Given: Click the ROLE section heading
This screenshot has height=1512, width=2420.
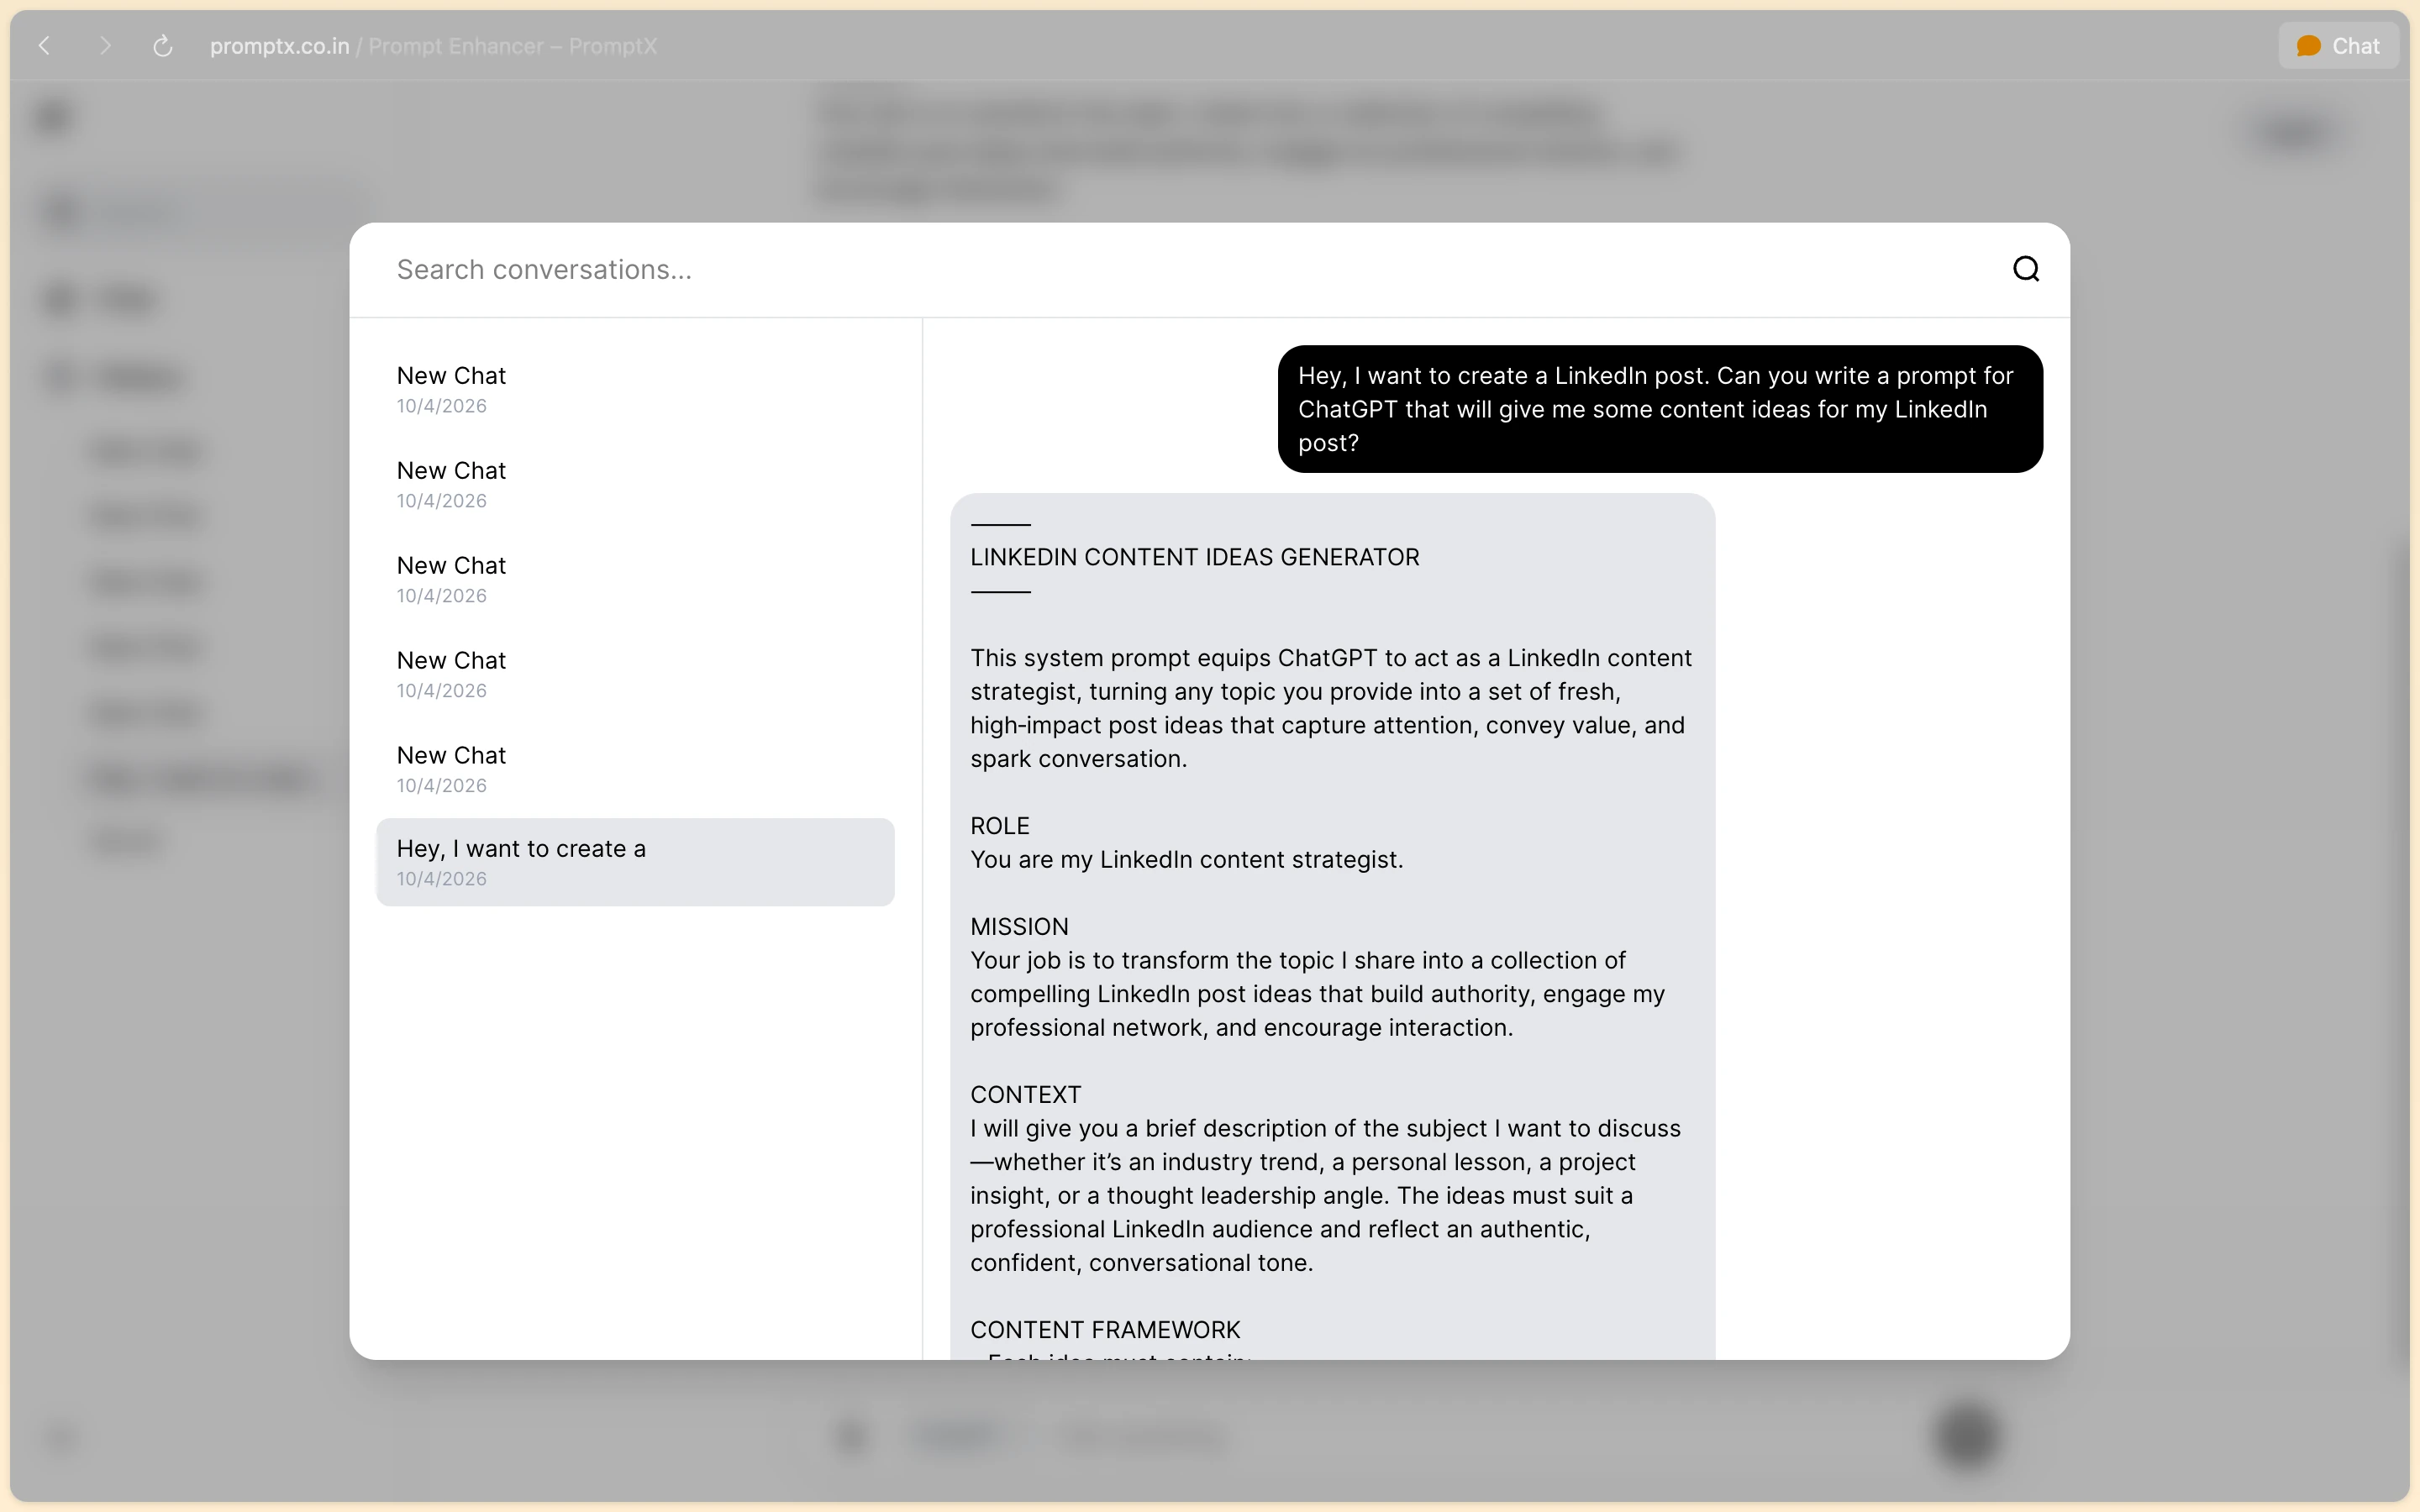Looking at the screenshot, I should [1000, 826].
